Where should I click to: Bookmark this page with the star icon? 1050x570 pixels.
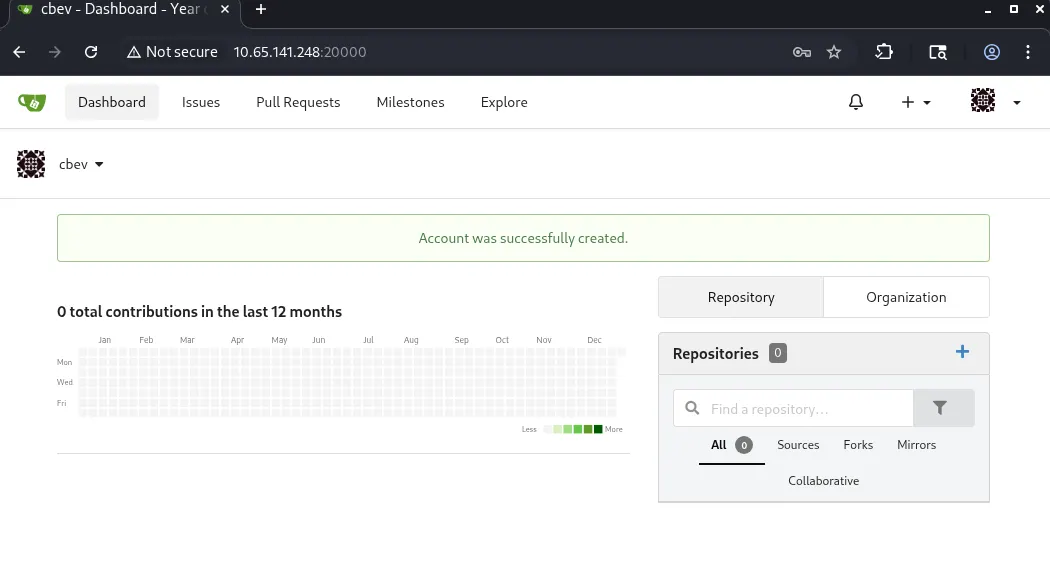point(834,52)
